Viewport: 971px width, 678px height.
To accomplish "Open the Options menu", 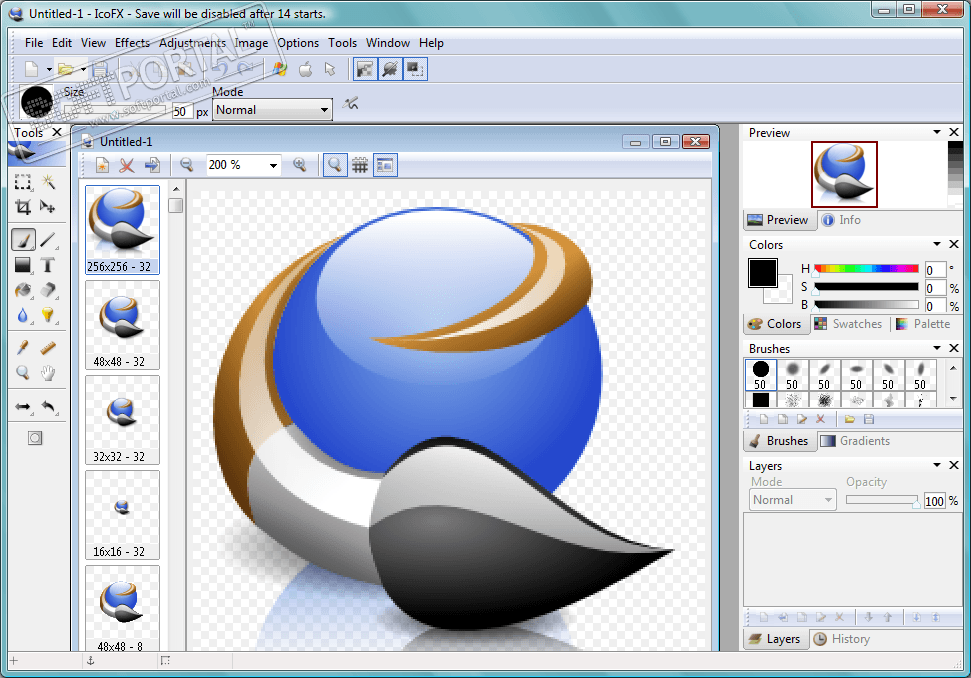I will pos(298,43).
